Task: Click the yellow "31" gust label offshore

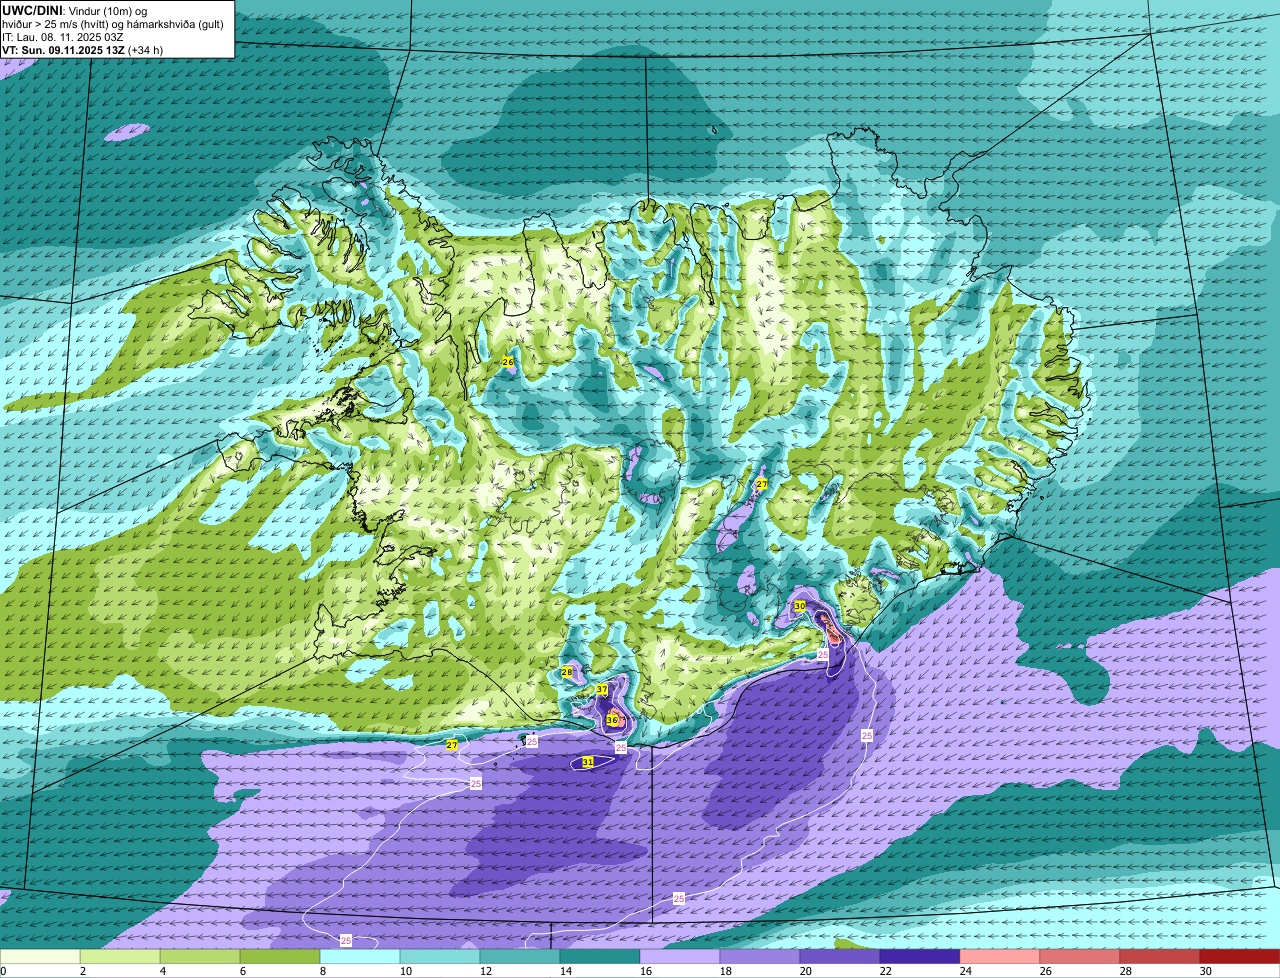Action: [588, 762]
